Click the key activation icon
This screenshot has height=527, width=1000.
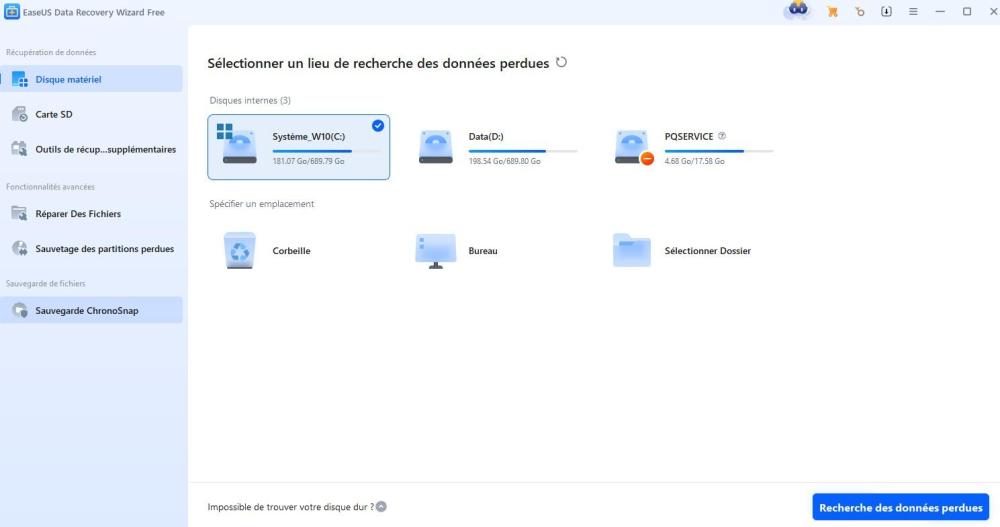[860, 11]
